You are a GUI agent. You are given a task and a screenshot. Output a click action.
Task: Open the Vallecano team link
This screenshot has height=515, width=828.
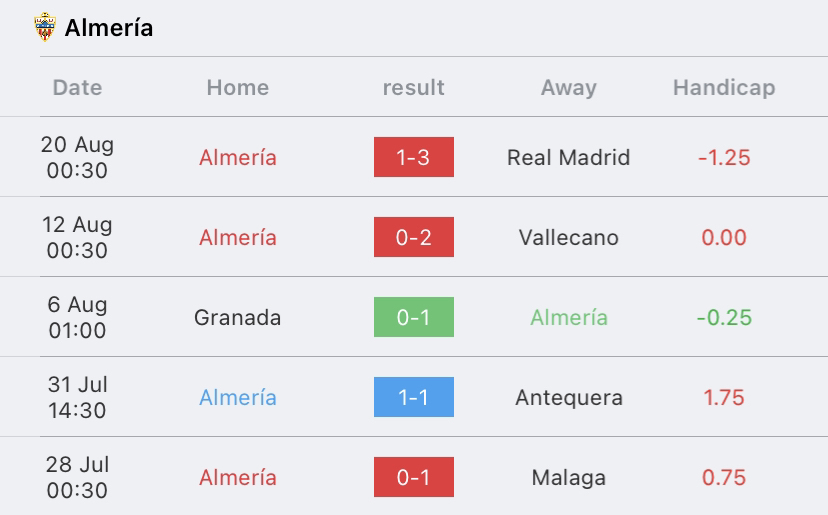click(569, 238)
